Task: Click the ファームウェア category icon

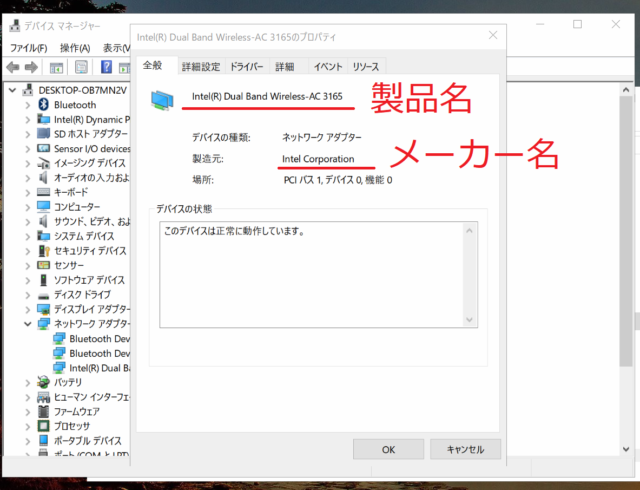Action: point(44,411)
